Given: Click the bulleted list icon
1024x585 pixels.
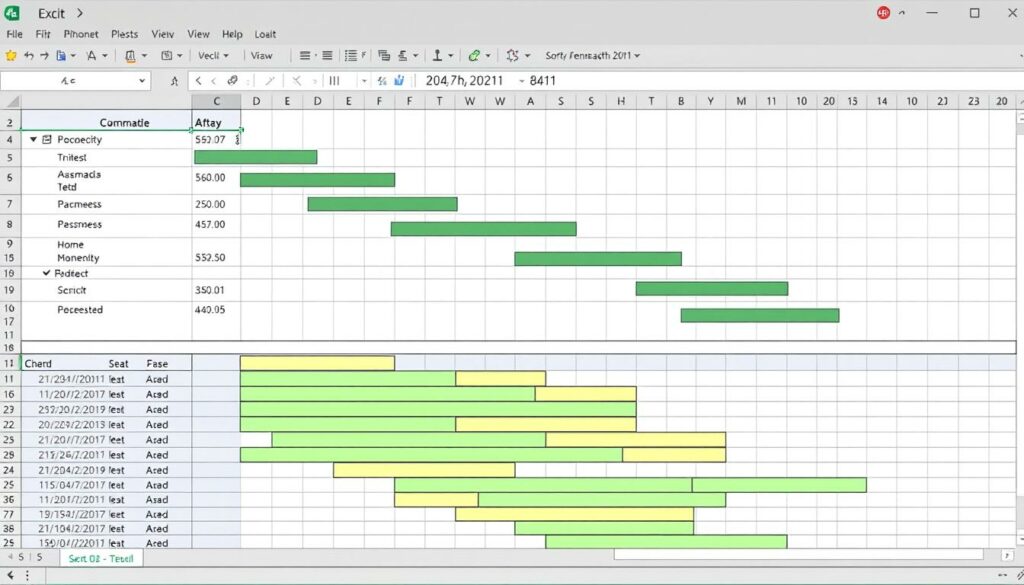Looking at the screenshot, I should pyautogui.click(x=351, y=55).
